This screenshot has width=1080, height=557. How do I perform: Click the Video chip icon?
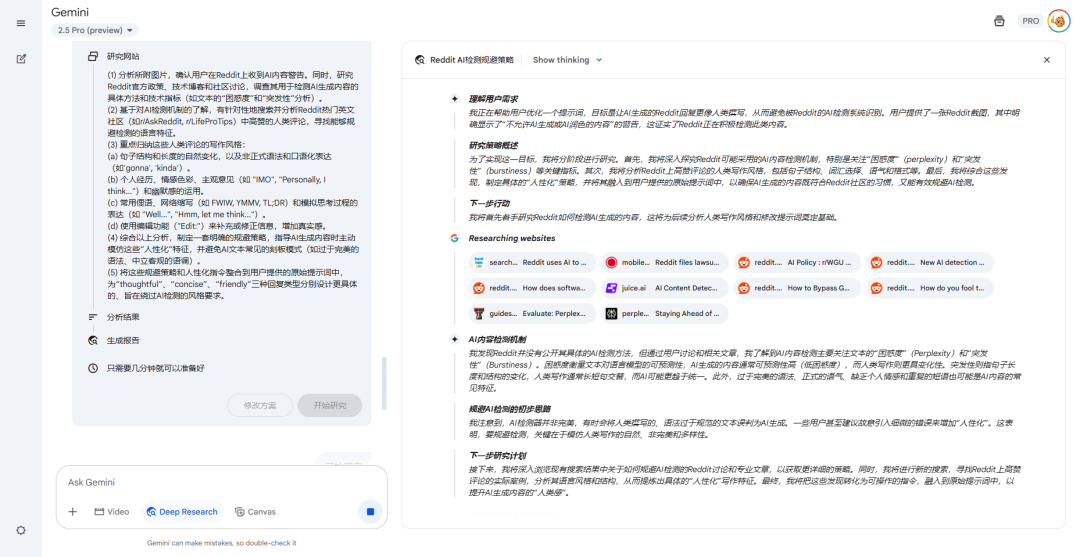pos(99,512)
